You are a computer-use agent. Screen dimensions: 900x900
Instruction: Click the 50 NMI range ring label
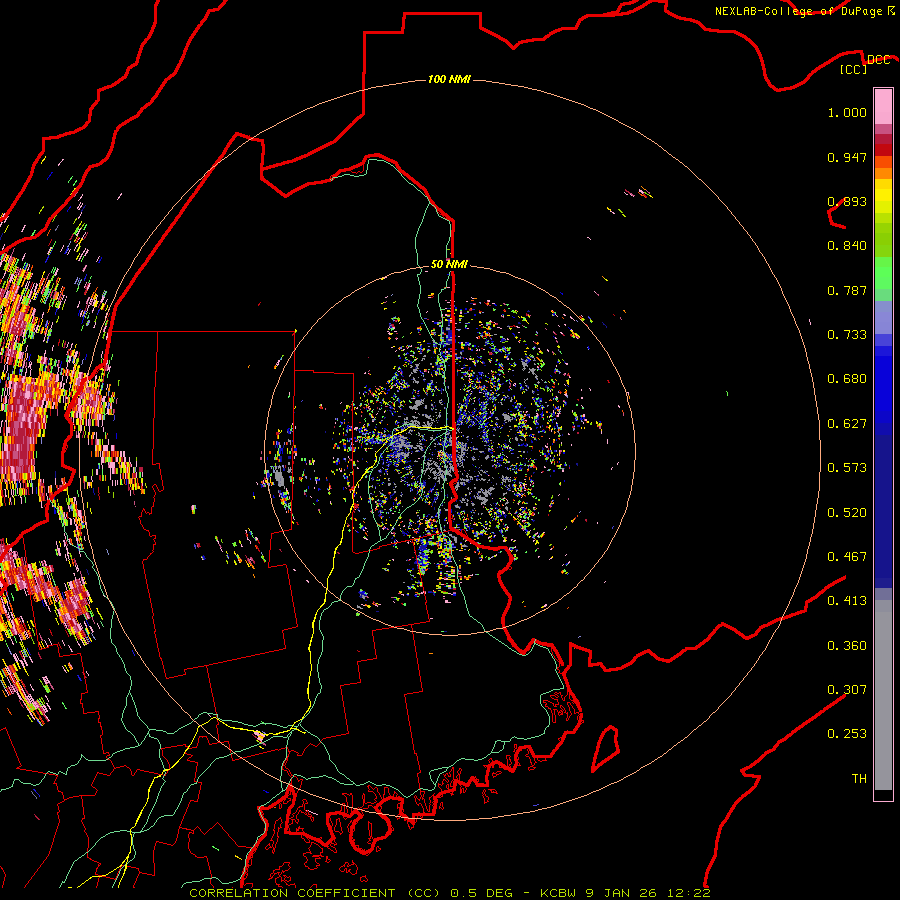click(x=449, y=264)
